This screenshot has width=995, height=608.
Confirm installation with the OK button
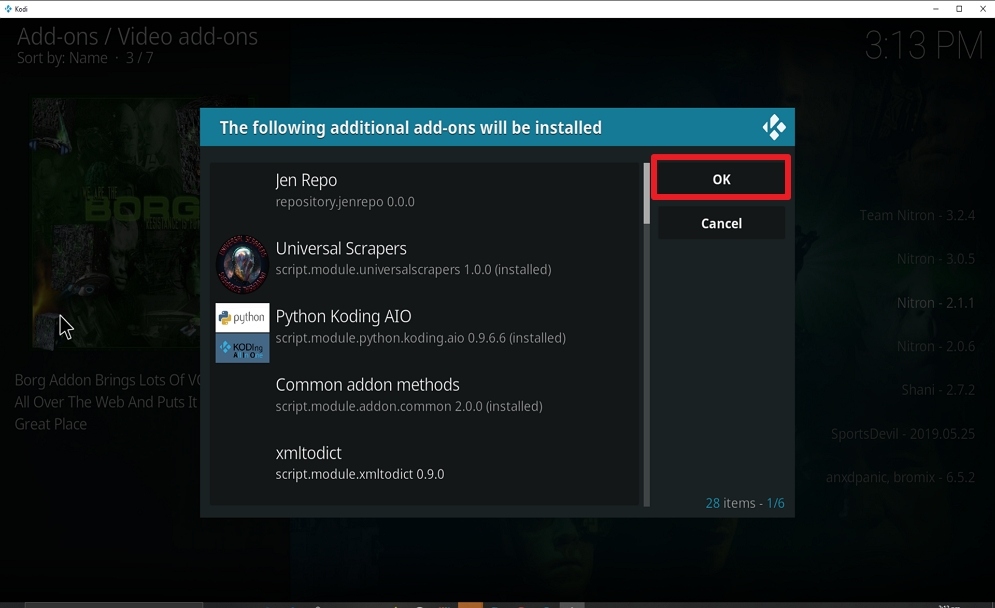[721, 178]
